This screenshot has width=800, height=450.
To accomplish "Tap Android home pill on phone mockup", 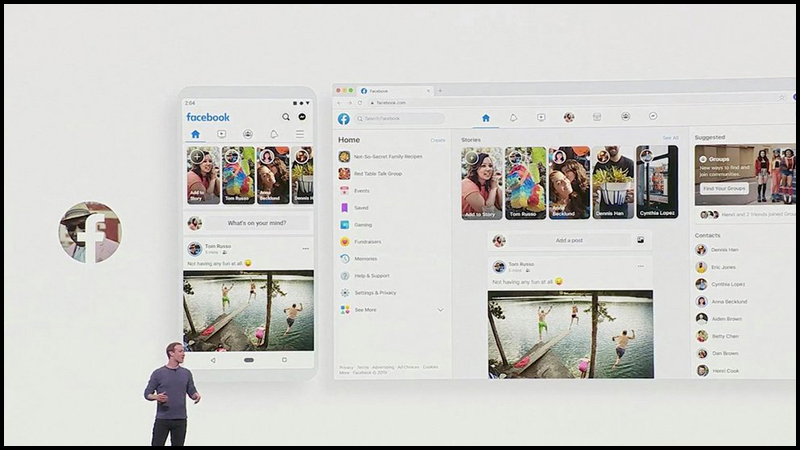I will point(248,360).
